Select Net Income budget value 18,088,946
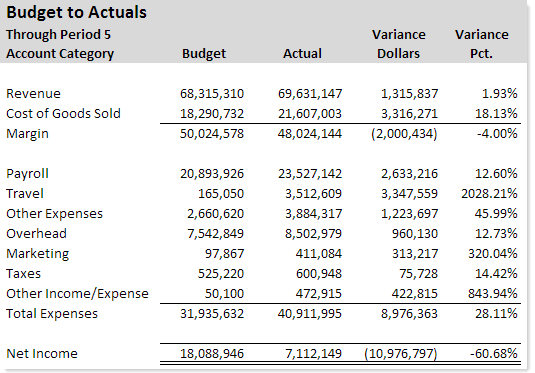This screenshot has width=535, height=373. (x=212, y=354)
